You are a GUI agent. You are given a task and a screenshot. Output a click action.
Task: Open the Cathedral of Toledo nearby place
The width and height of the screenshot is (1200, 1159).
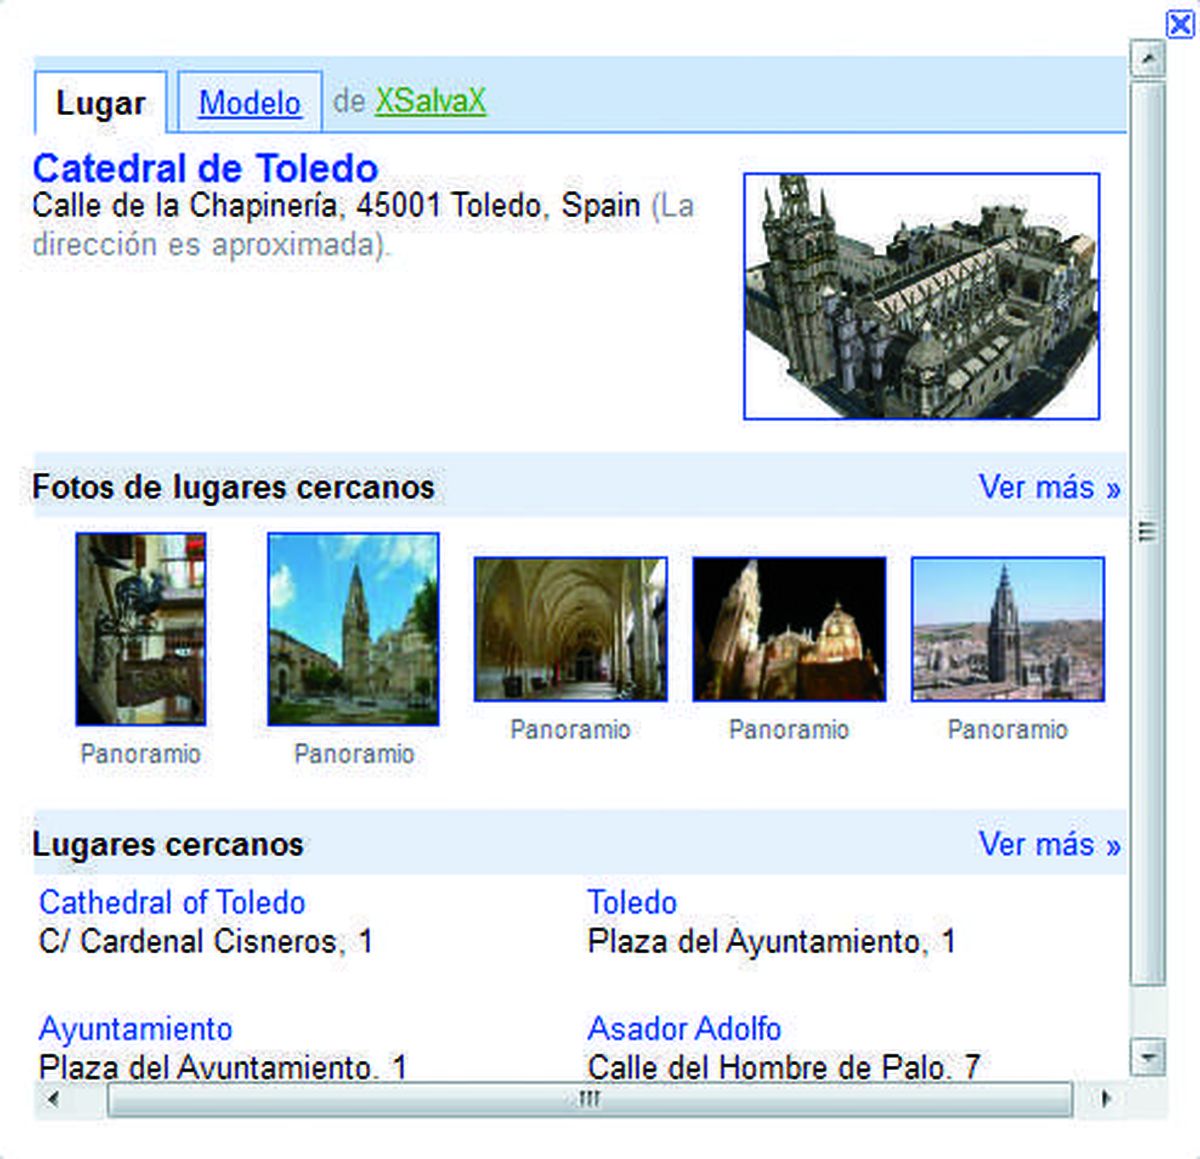click(x=172, y=903)
